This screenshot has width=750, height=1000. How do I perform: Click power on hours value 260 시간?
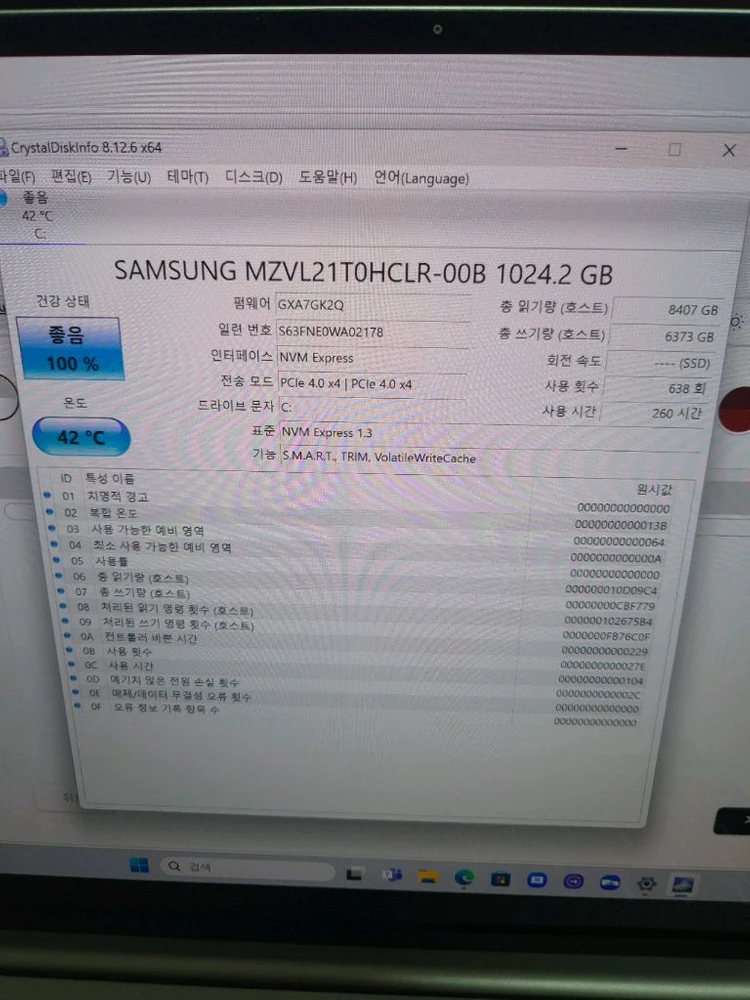click(x=652, y=413)
